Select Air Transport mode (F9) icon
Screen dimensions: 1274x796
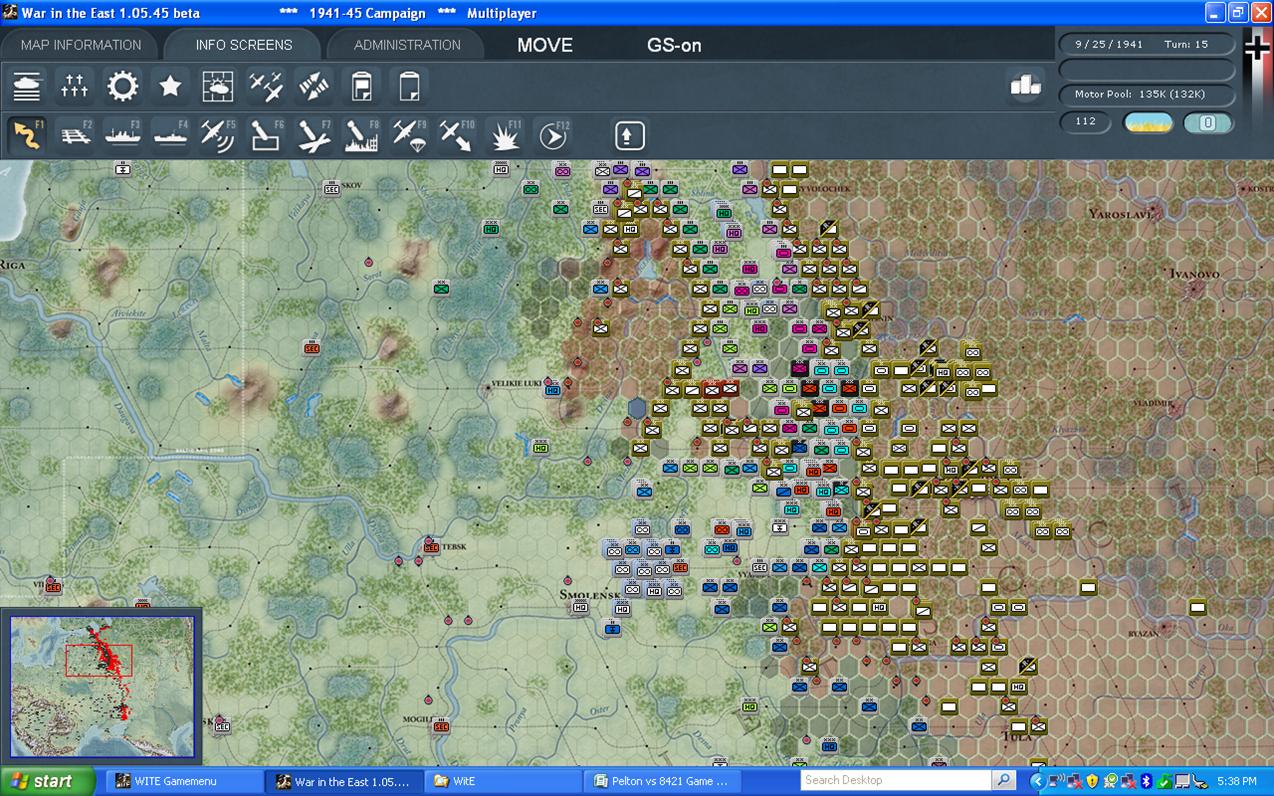click(x=409, y=135)
